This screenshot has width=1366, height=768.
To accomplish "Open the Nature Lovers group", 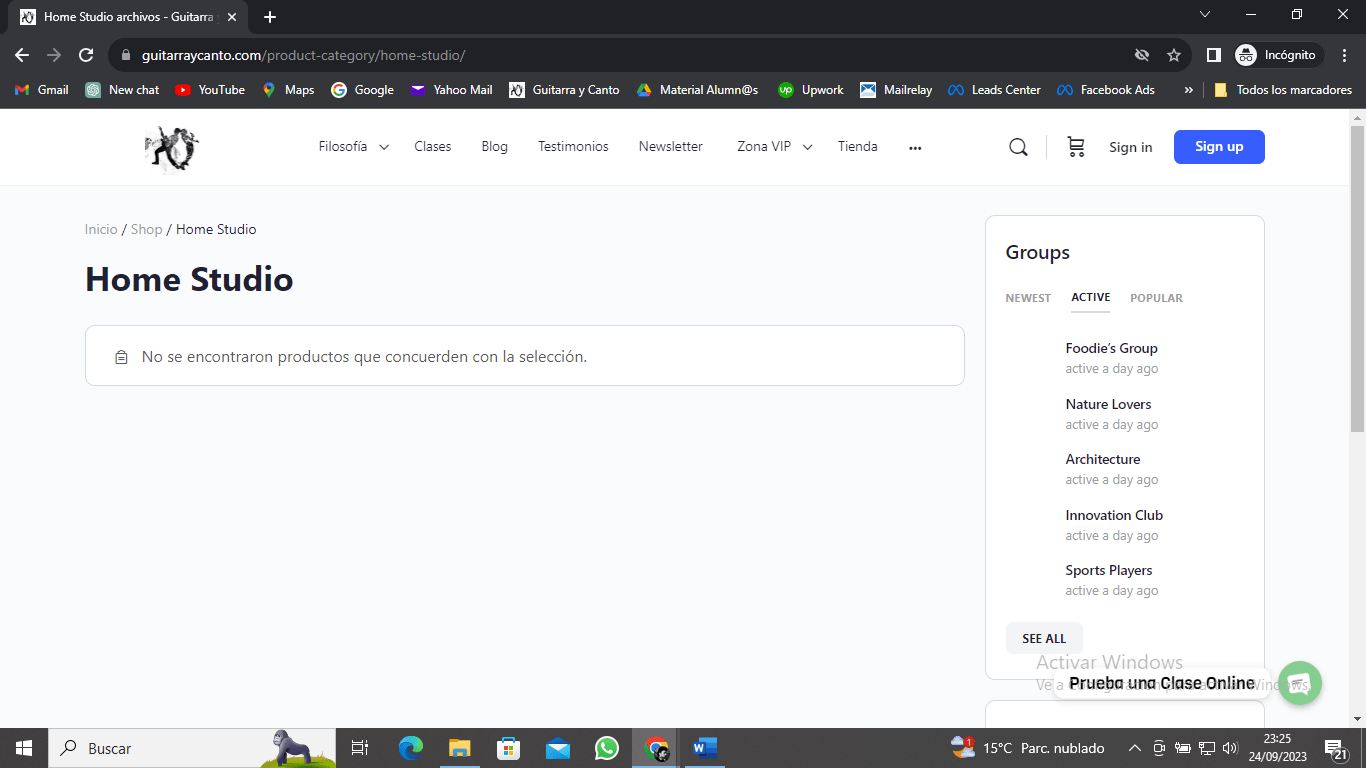I will pos(1108,404).
